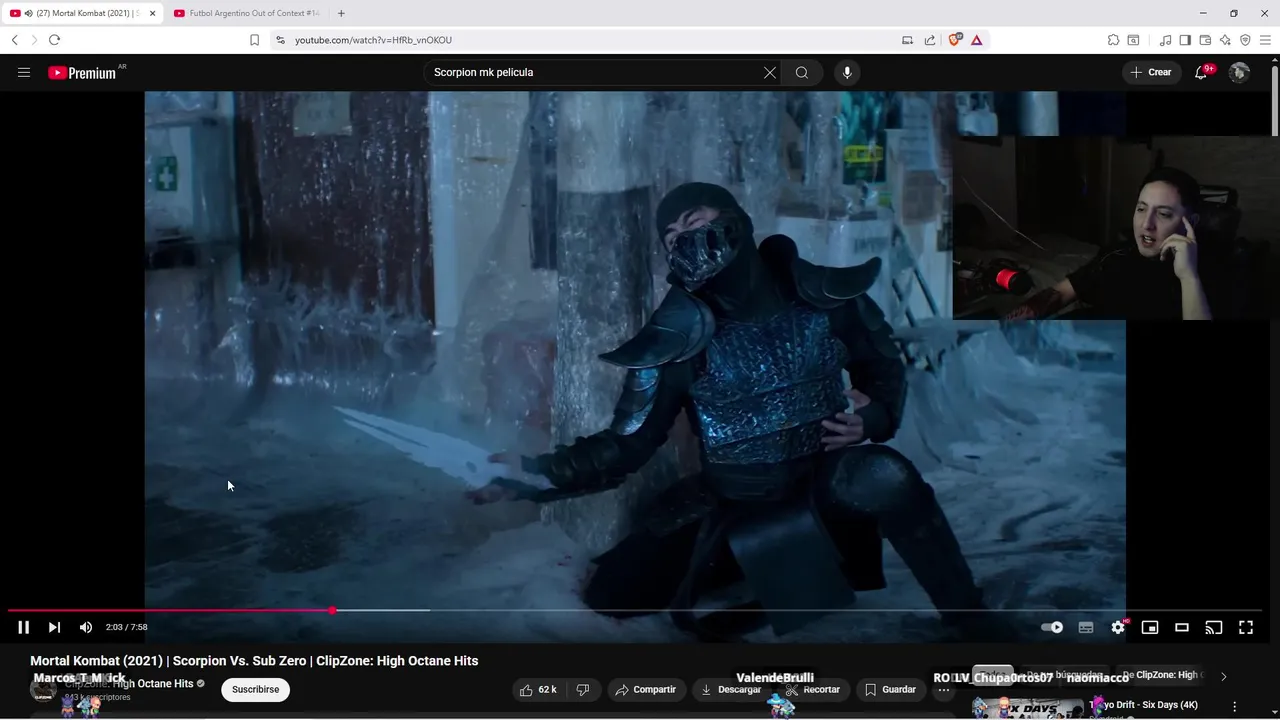The width and height of the screenshot is (1280, 720).
Task: Go back in browser history
Action: (x=14, y=40)
